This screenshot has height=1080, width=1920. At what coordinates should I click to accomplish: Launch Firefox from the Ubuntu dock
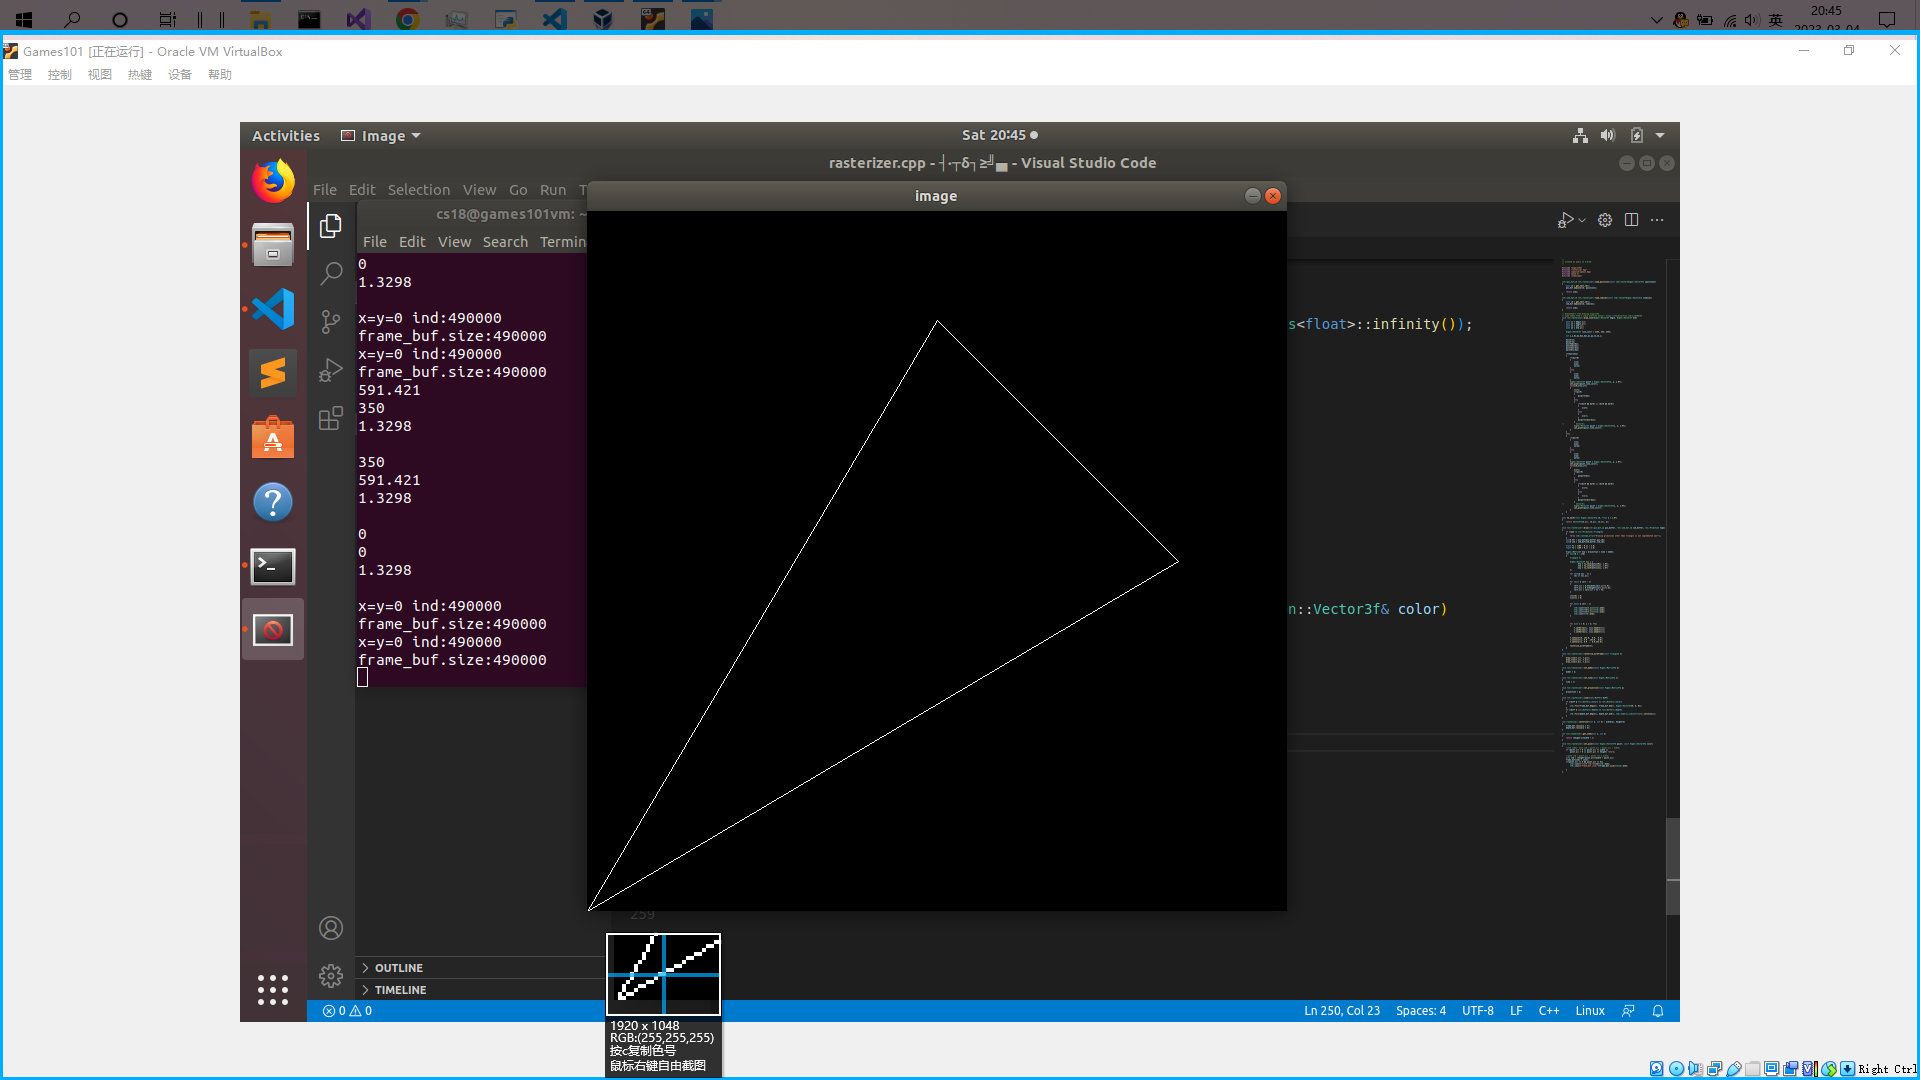coord(273,181)
